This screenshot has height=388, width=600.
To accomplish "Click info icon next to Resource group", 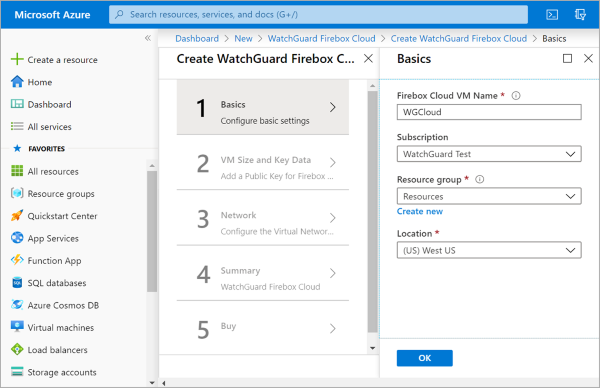I will click(x=479, y=179).
